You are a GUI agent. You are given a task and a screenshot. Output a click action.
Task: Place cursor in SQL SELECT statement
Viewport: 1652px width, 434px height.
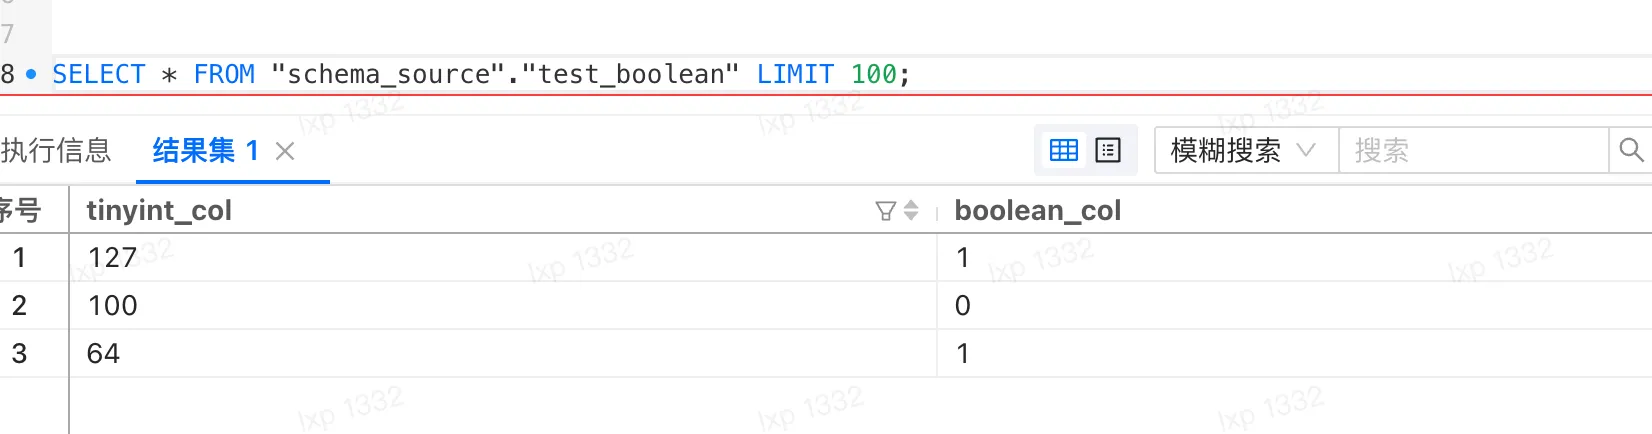(481, 74)
